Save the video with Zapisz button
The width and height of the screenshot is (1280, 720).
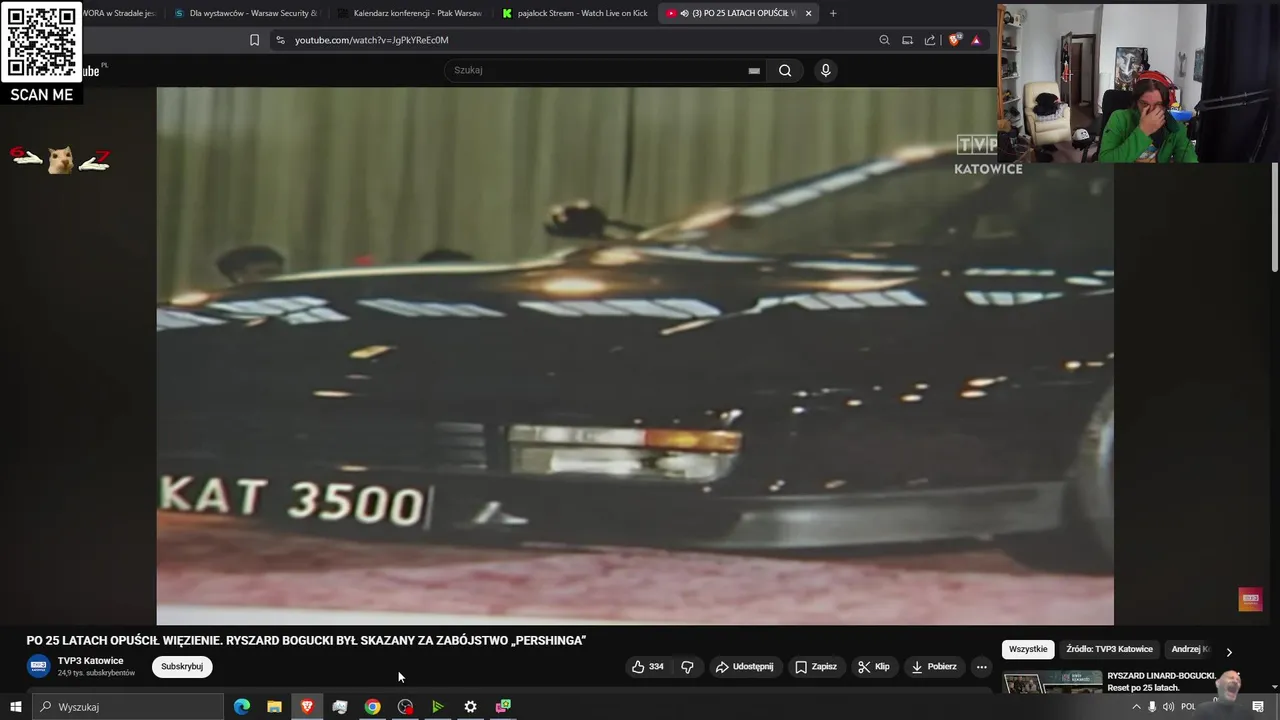pyautogui.click(x=816, y=666)
